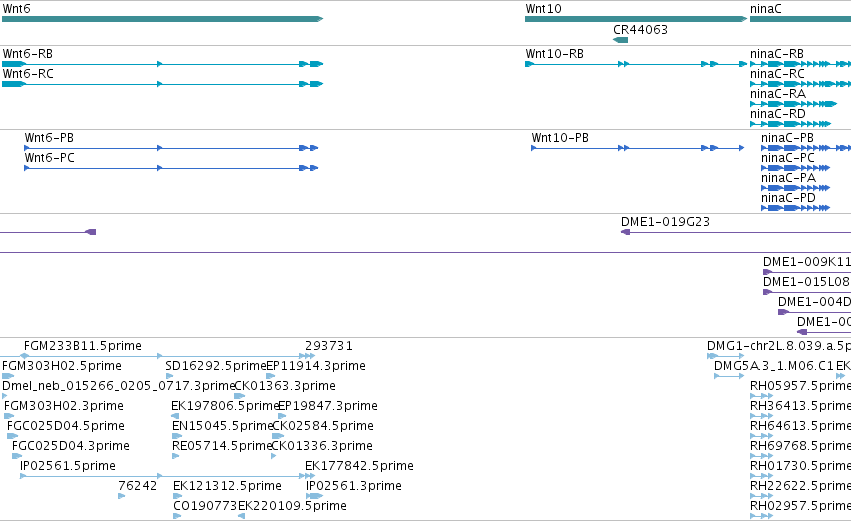Viewport: 851px width, 521px height.
Task: Select Dmel_neb_015266_0205_0717.3prime label
Action: [x=118, y=386]
